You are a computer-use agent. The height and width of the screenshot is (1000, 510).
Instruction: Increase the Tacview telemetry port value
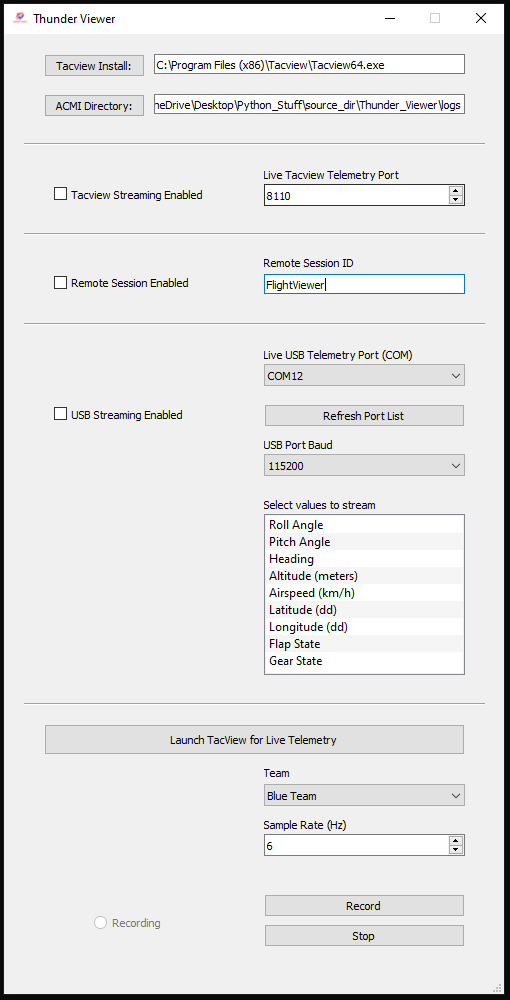click(x=455, y=191)
